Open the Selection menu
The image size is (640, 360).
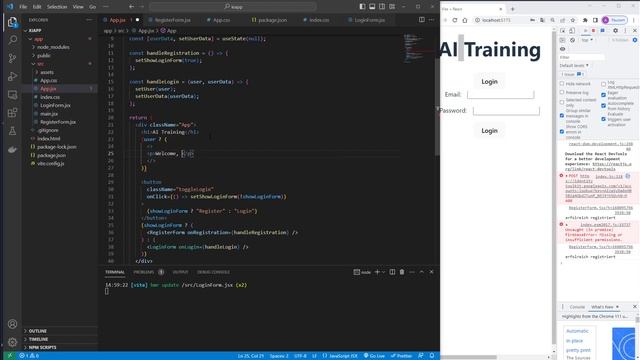click(57, 7)
